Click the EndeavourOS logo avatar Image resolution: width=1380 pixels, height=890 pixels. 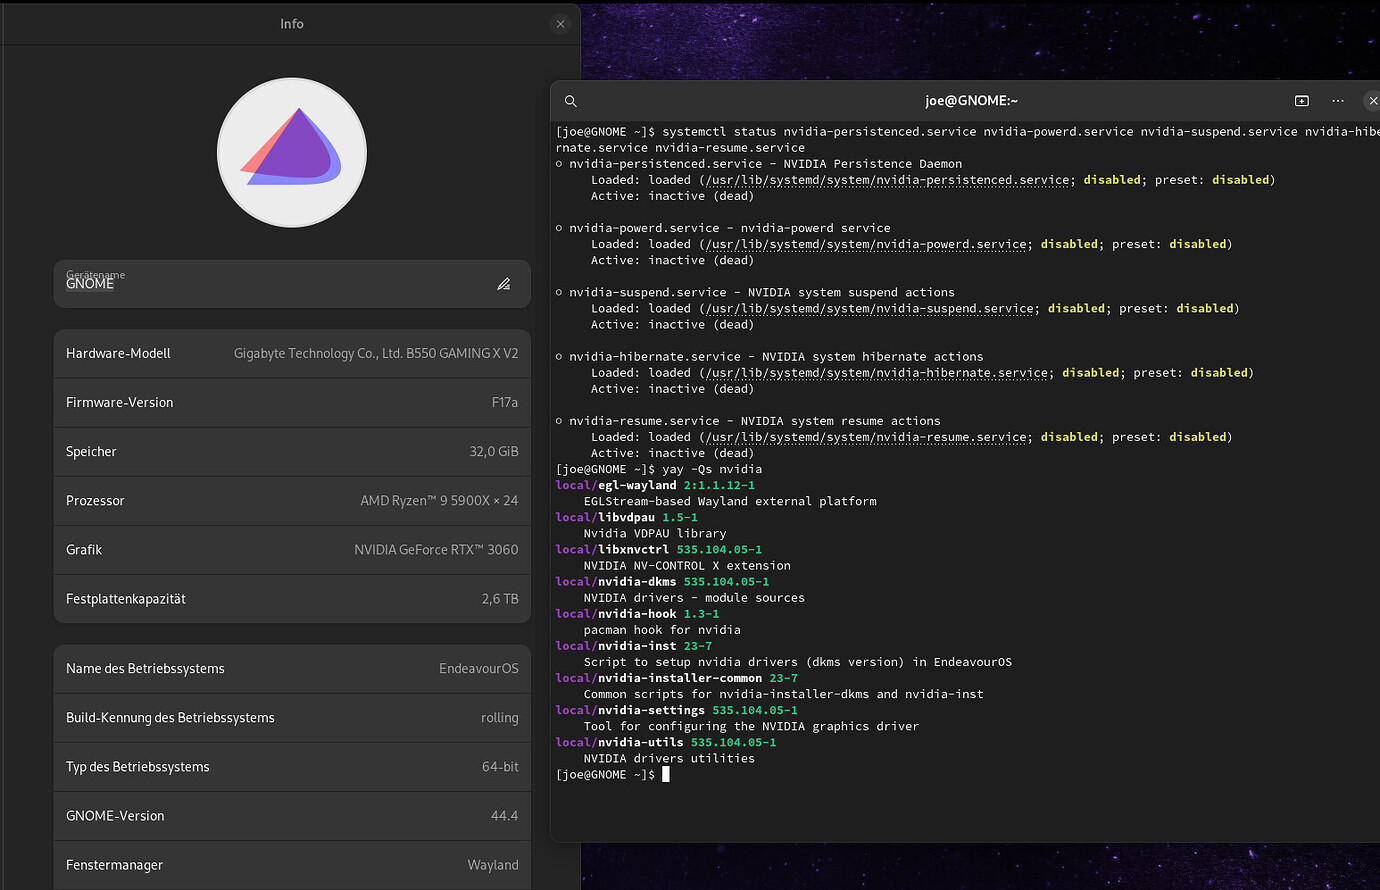pyautogui.click(x=291, y=152)
